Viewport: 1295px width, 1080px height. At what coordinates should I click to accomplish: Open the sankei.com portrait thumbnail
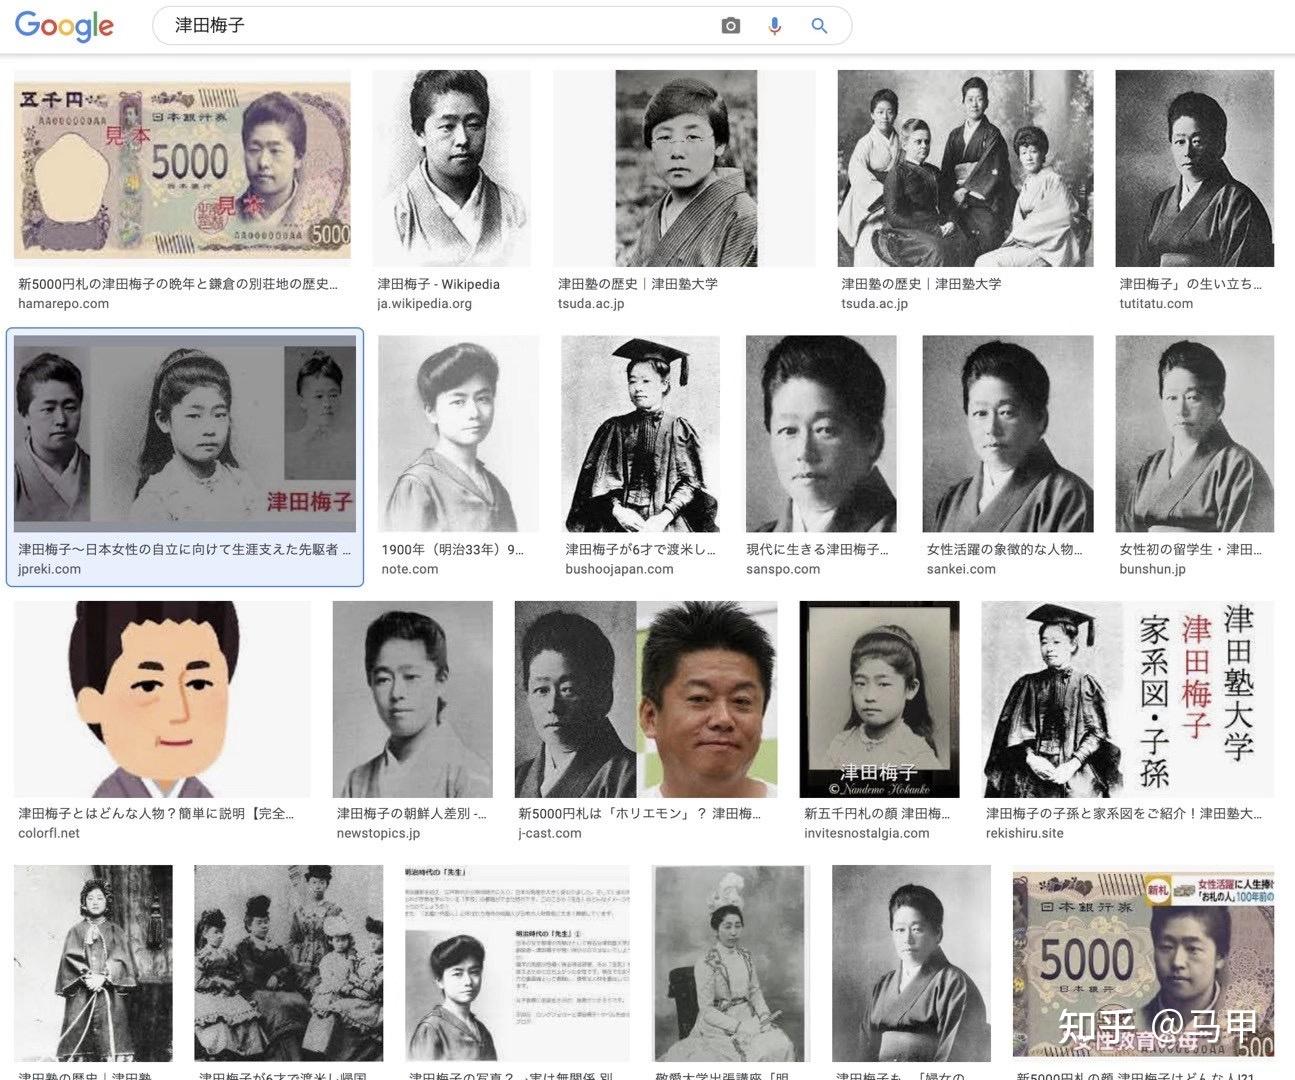pos(1008,433)
